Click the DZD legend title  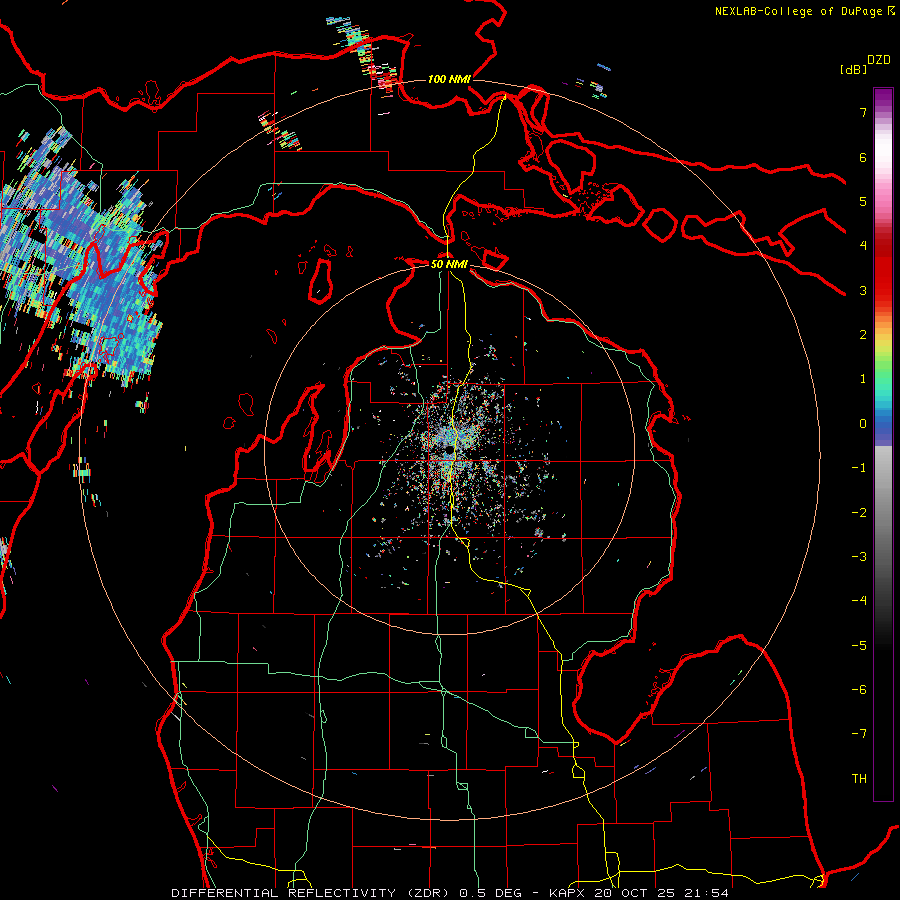pyautogui.click(x=879, y=60)
